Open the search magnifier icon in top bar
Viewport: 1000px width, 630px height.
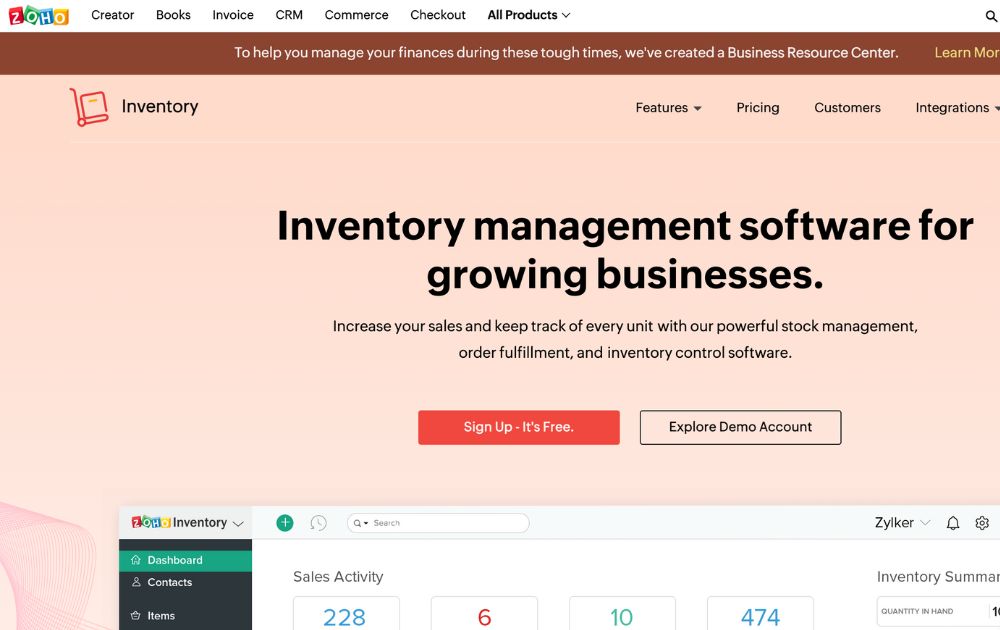point(992,16)
